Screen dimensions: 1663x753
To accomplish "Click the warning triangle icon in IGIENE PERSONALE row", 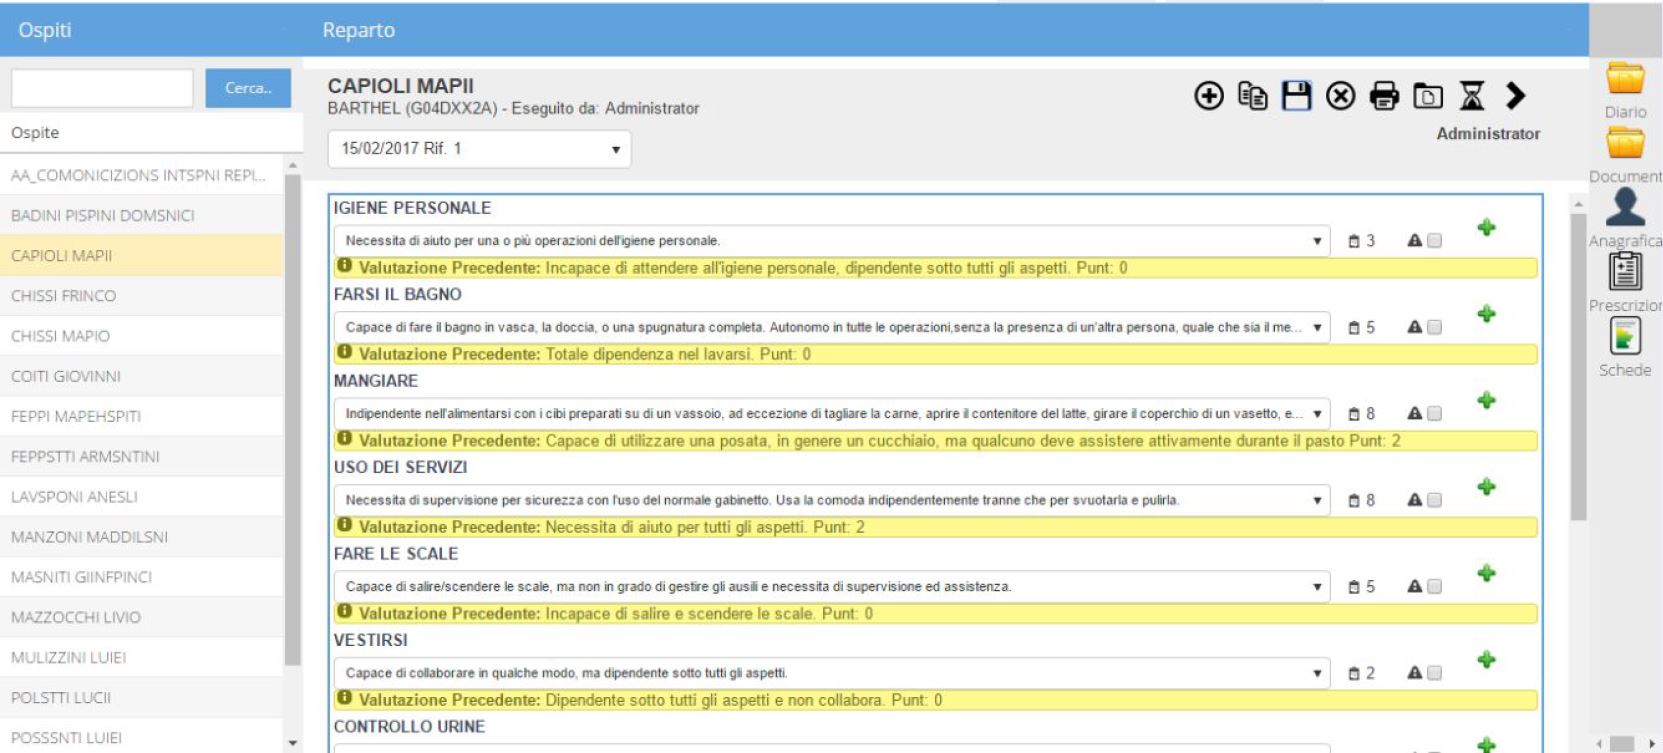I will click(1415, 240).
